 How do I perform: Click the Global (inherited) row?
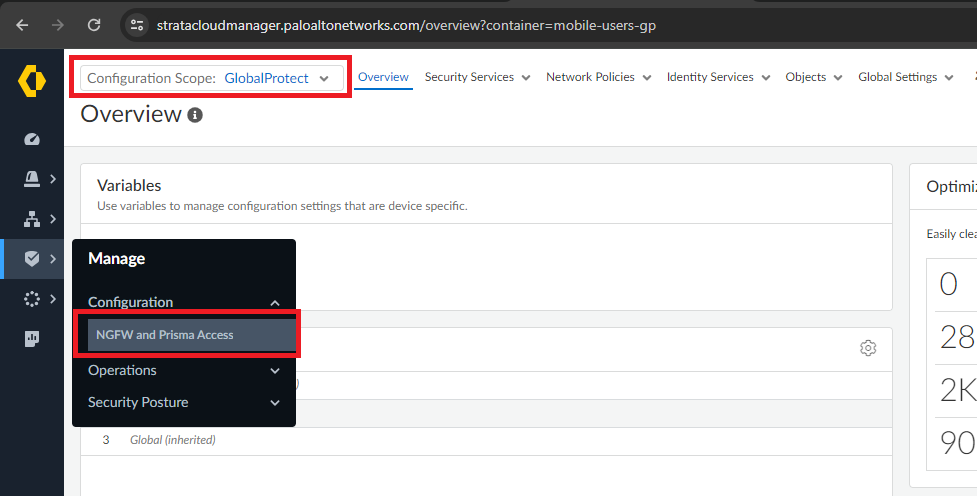(486, 441)
